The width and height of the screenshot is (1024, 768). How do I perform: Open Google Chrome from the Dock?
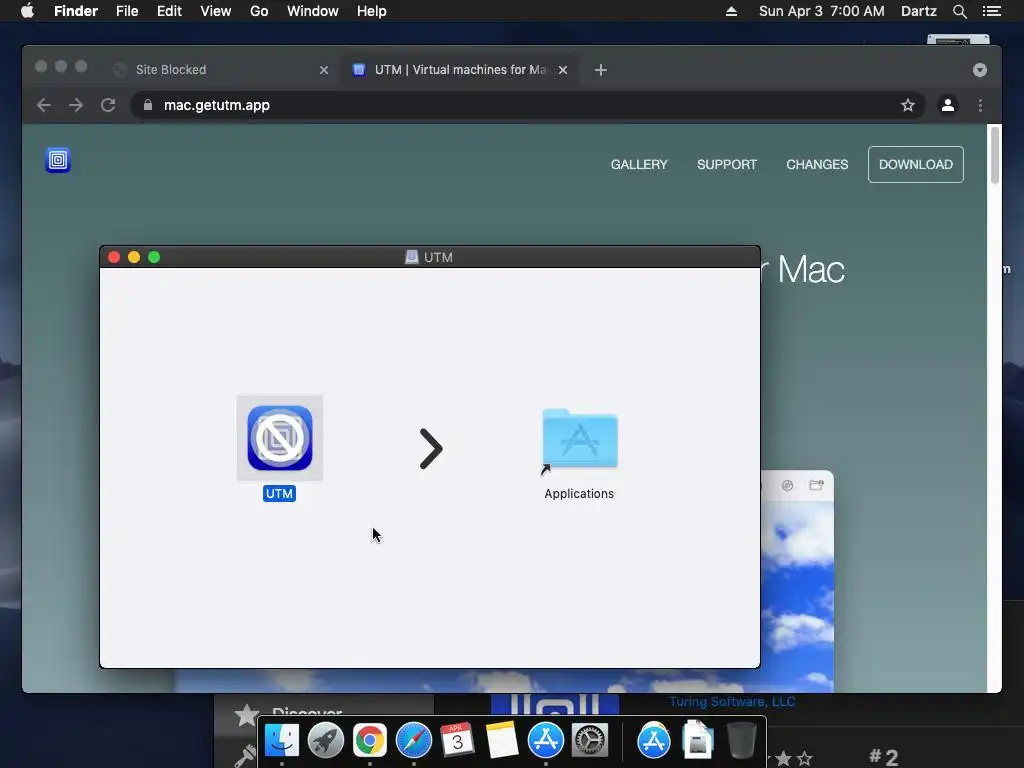click(370, 741)
